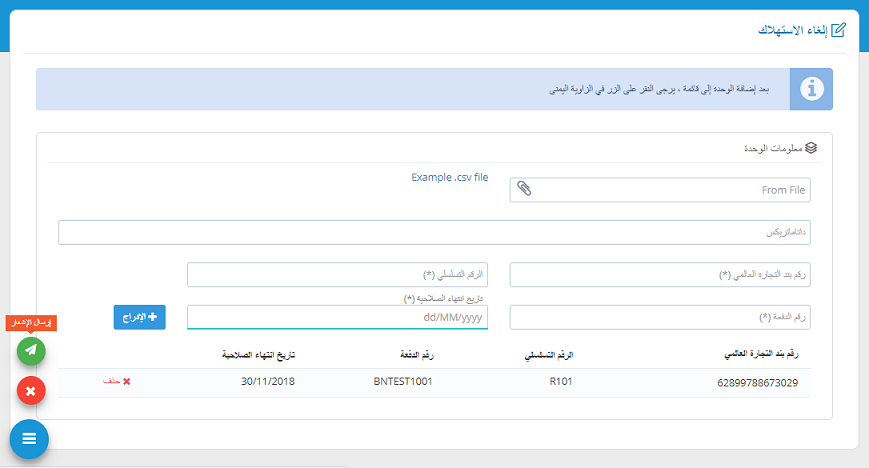Click the رقم بند التجارة العالمي input field
The width and height of the screenshot is (869, 468).
pos(660,275)
